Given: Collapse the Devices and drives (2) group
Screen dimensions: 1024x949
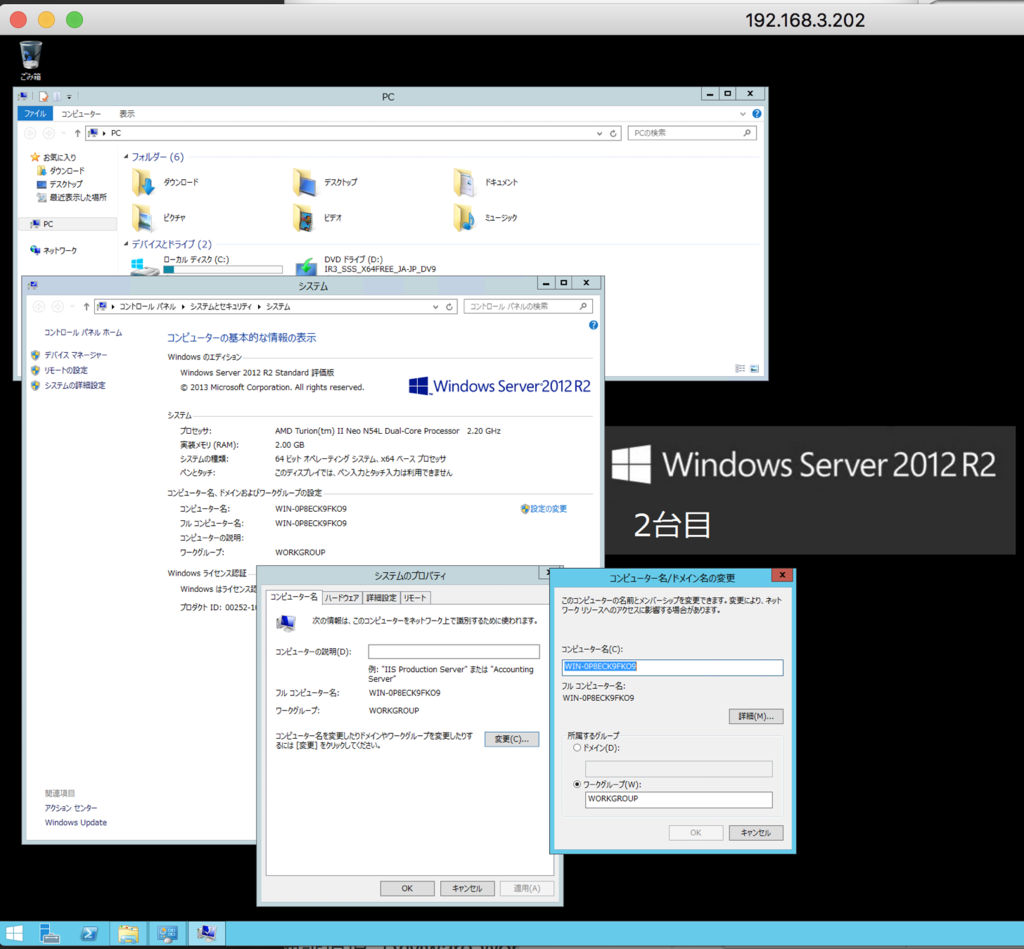Looking at the screenshot, I should point(126,244).
